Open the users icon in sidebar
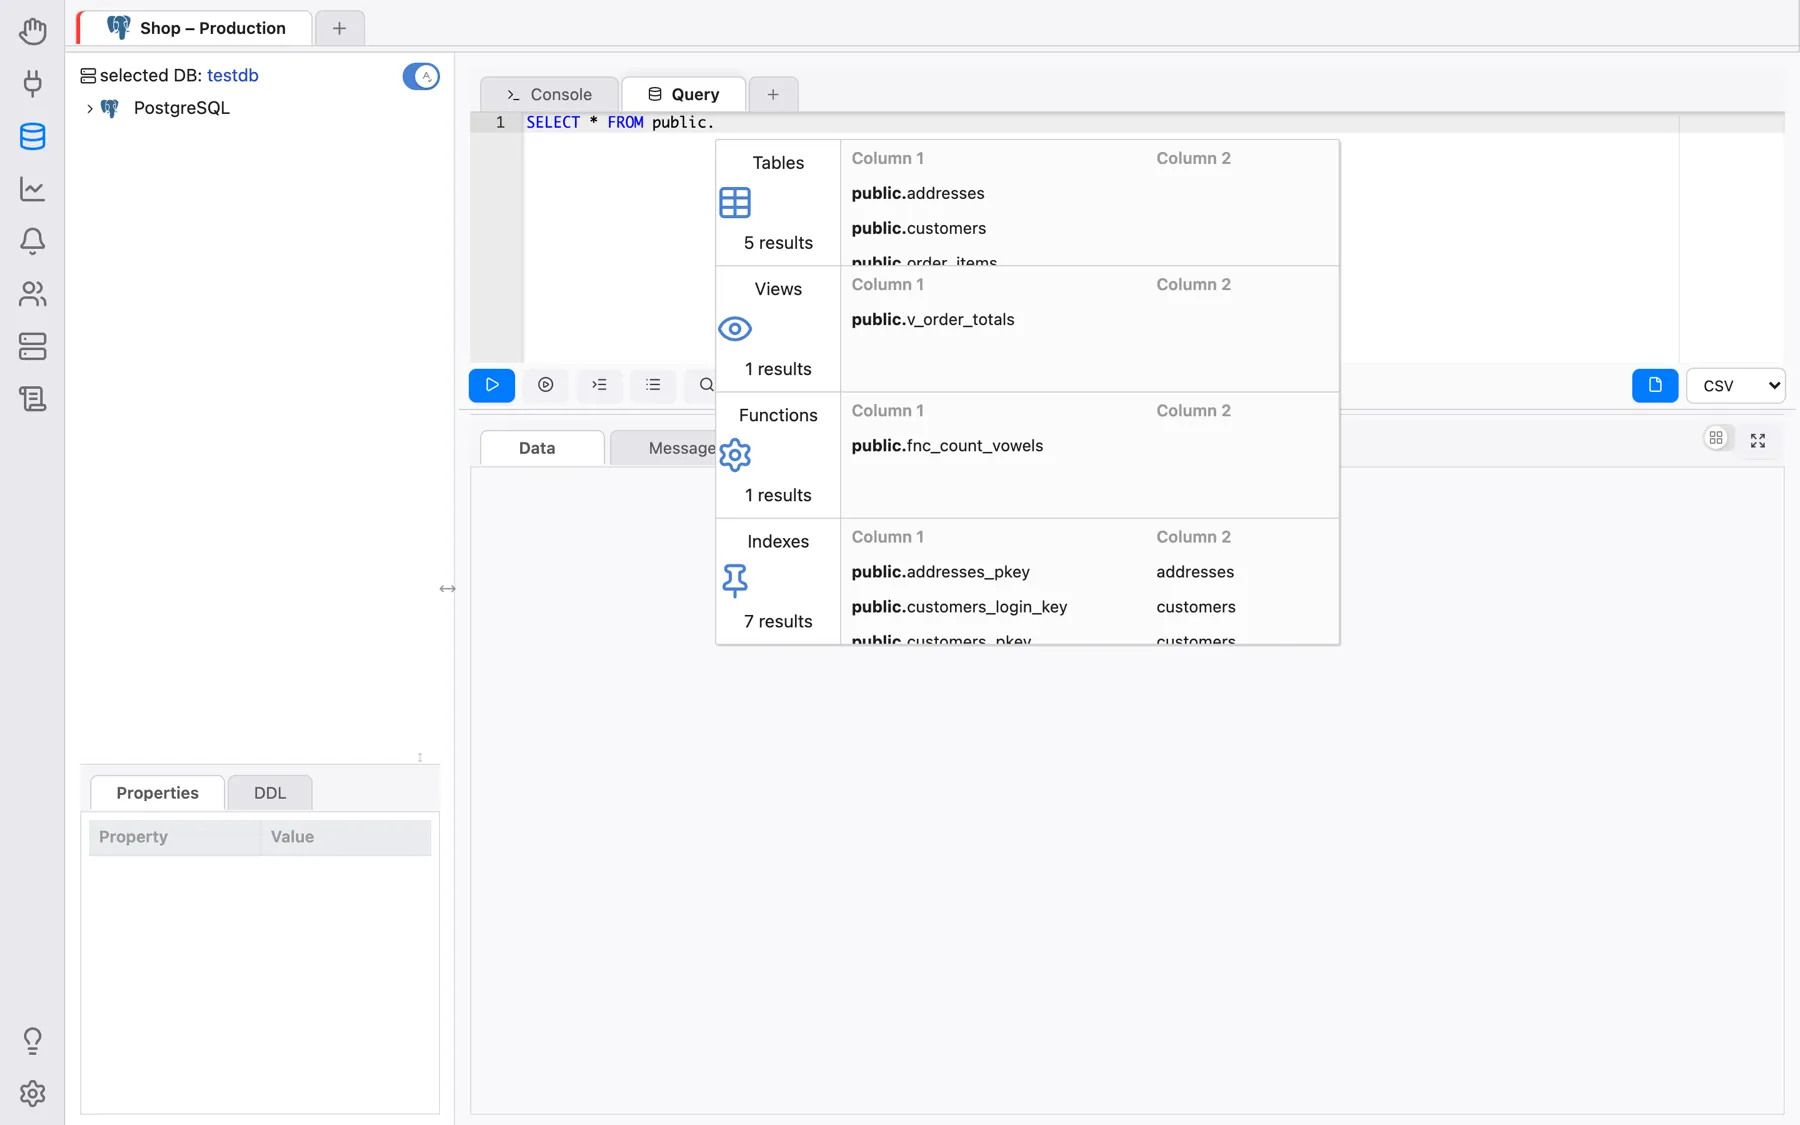Screen dimensions: 1800x1125 [32, 294]
